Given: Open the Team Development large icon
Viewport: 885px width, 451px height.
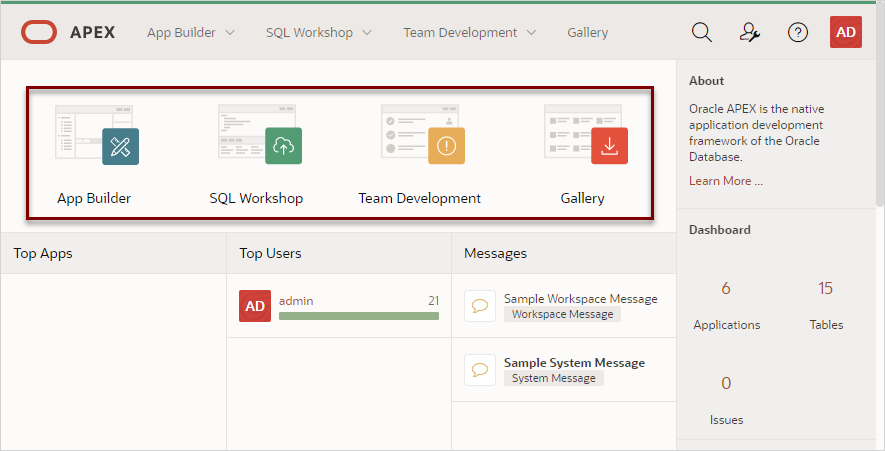Looking at the screenshot, I should pos(423,134).
